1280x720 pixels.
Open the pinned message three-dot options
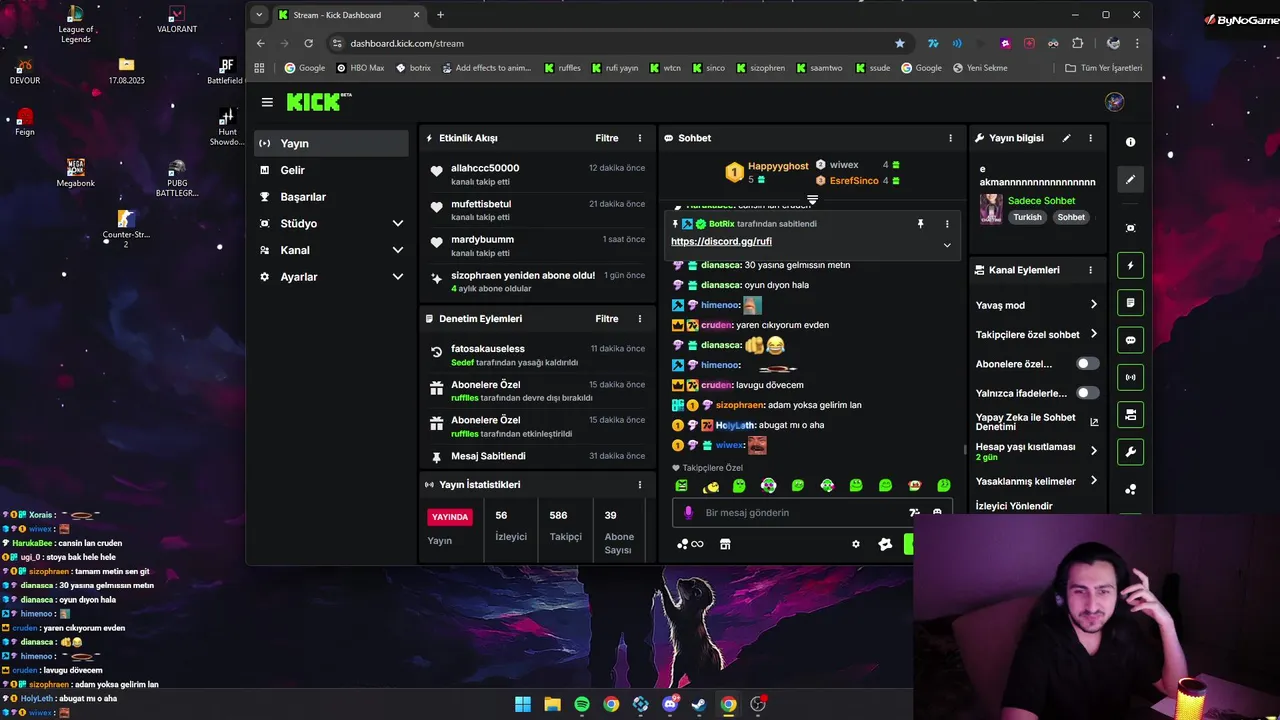pos(947,224)
